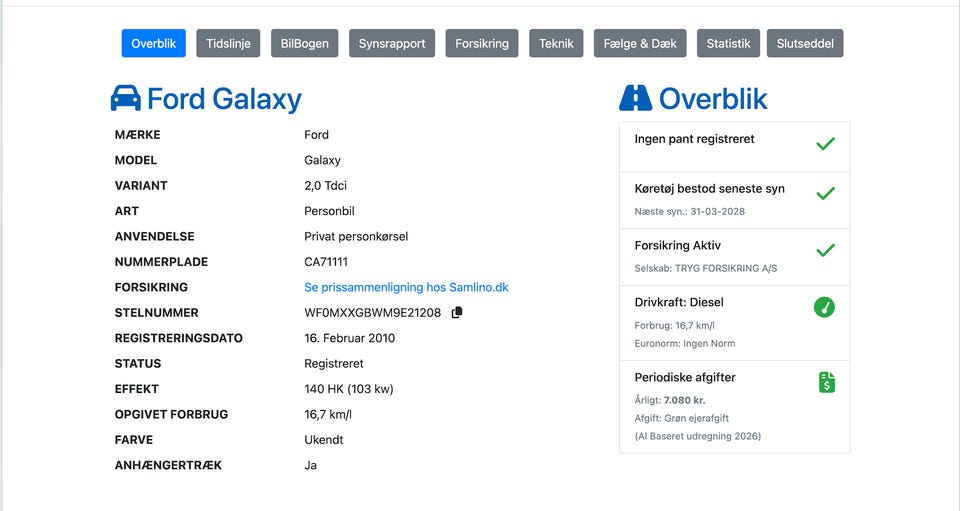Select the number plate CA71111
This screenshot has width=960, height=511.
tap(326, 262)
